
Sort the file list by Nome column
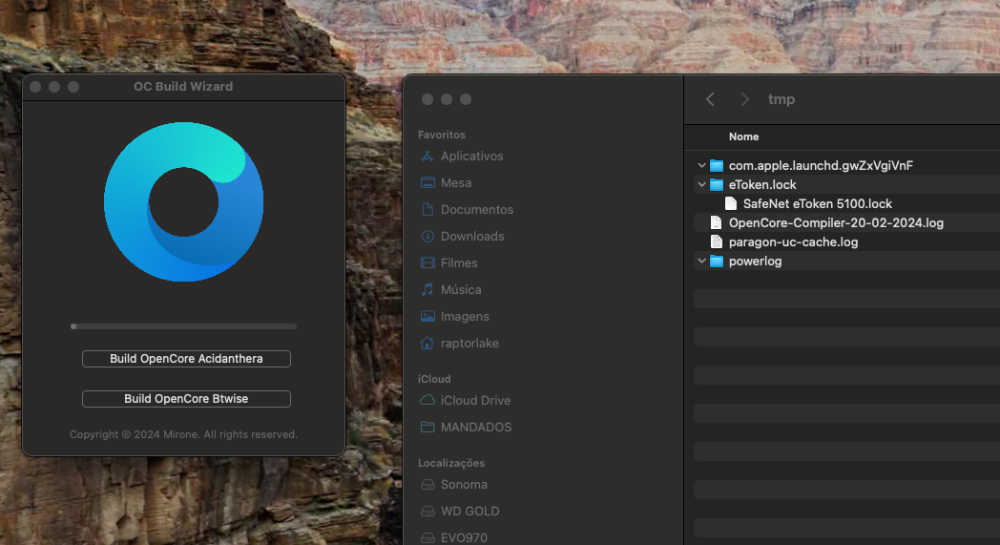coord(744,137)
